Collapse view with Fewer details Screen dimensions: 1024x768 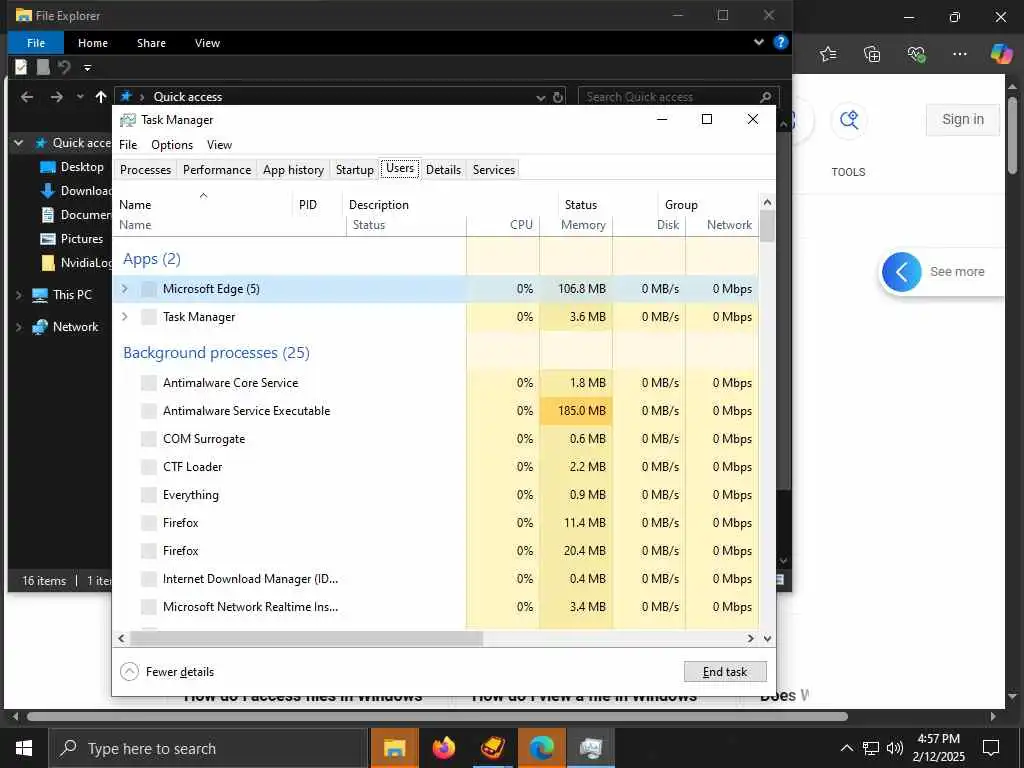(x=167, y=671)
